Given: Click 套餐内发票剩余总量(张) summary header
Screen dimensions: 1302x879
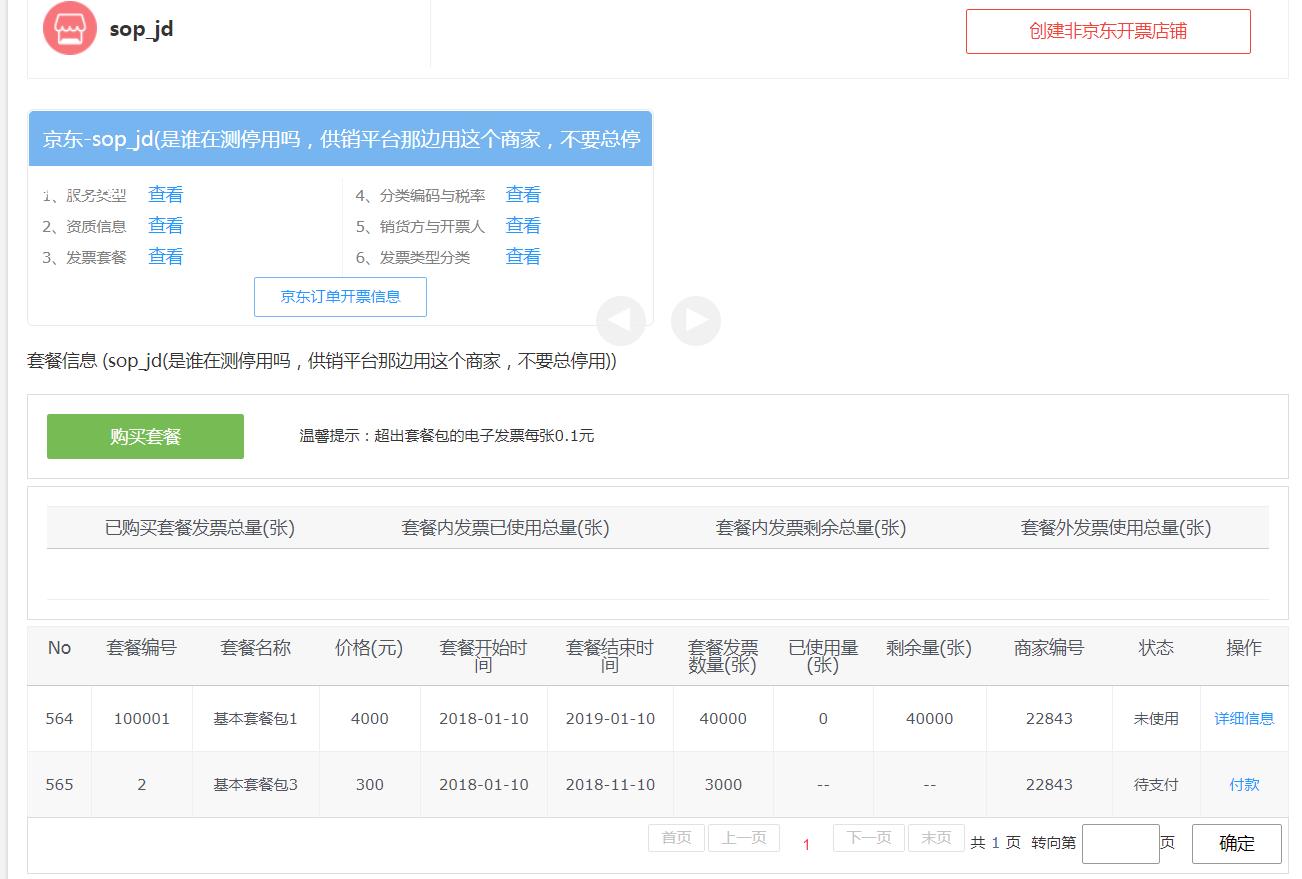Looking at the screenshot, I should 811,528.
